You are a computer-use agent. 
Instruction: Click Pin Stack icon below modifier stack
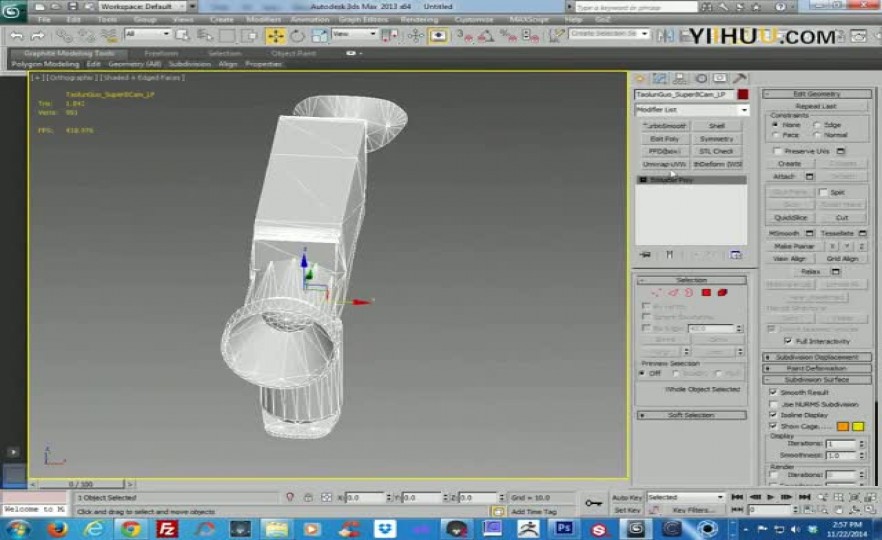tap(645, 255)
